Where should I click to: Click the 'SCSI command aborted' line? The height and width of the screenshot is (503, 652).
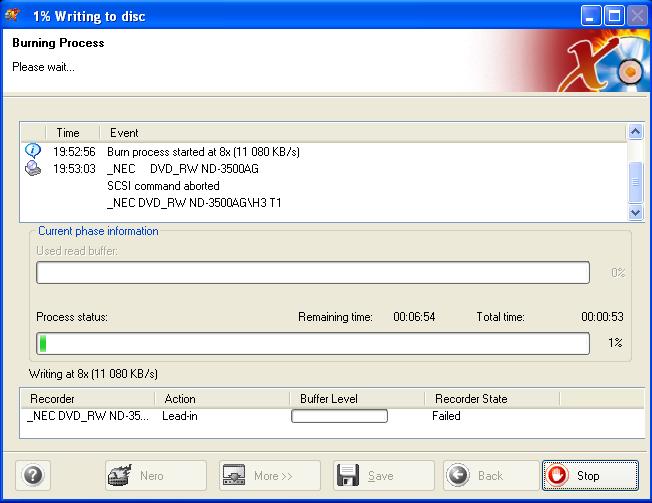coord(163,186)
